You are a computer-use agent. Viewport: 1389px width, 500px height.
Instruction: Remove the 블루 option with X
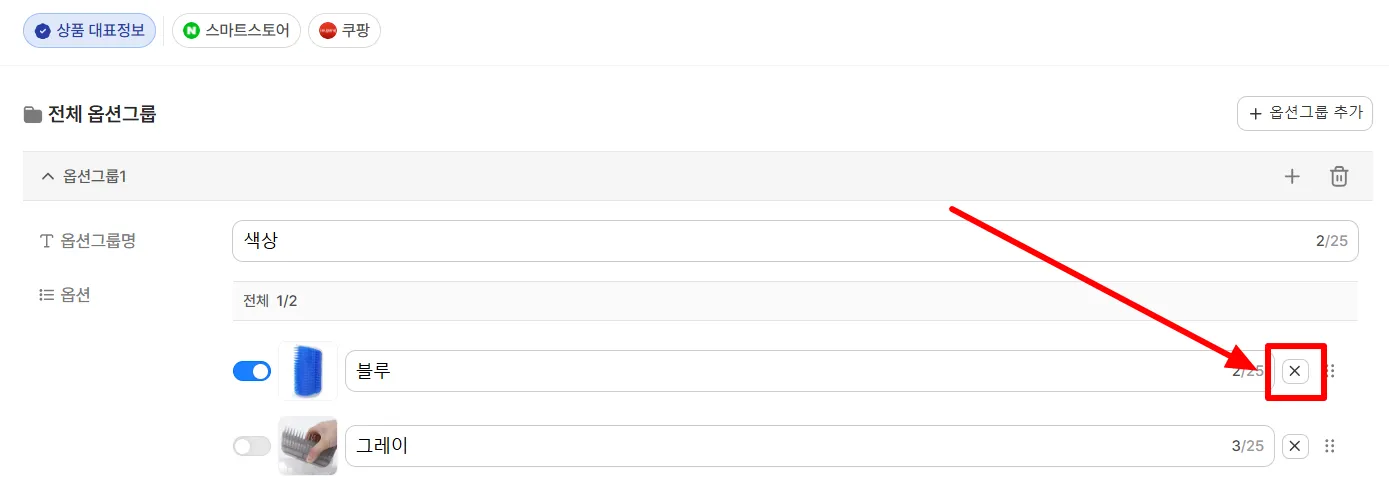[1295, 371]
